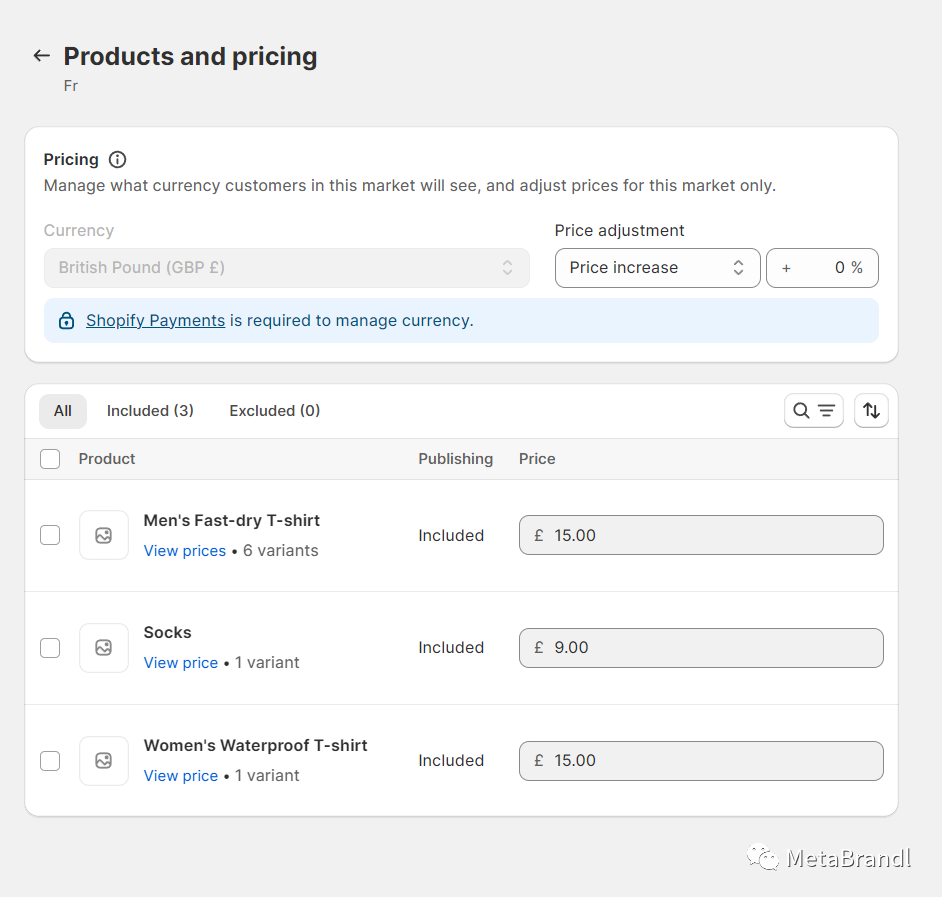Select the Socks row checkbox
This screenshot has width=942, height=897.
50,648
